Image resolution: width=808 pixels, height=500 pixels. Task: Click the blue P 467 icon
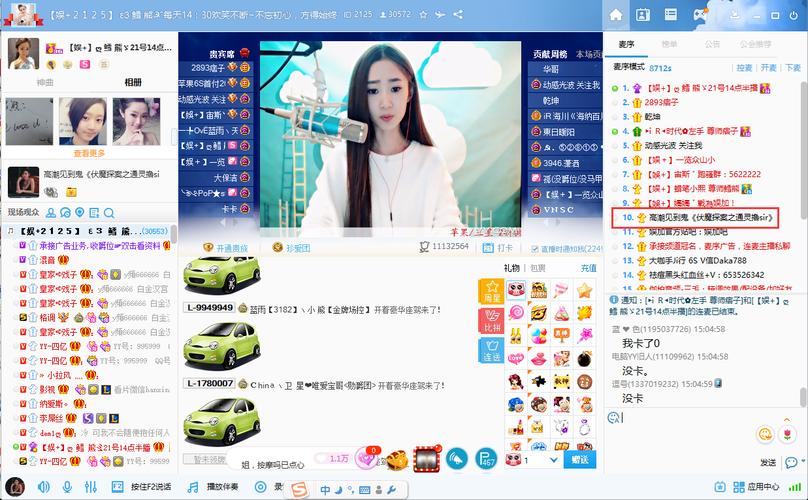click(485, 459)
